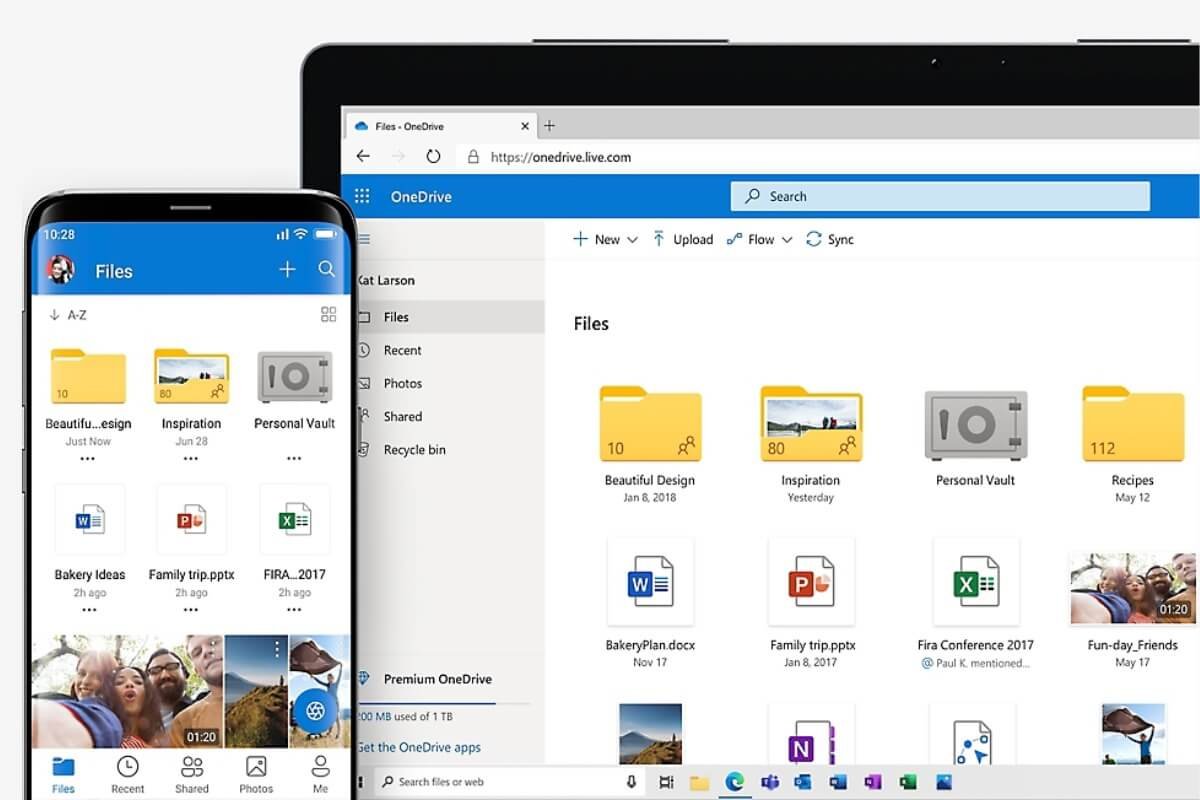Toggle the A-Z sort order on phone
Screen dimensions: 1200x800
(68, 314)
